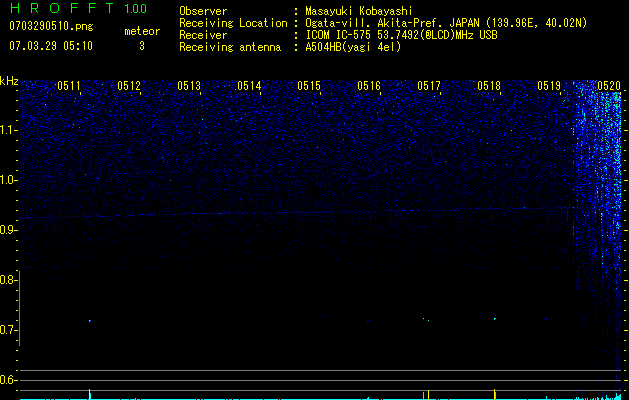Click the 0514 time axis label
This screenshot has height=400, width=629.
click(249, 85)
